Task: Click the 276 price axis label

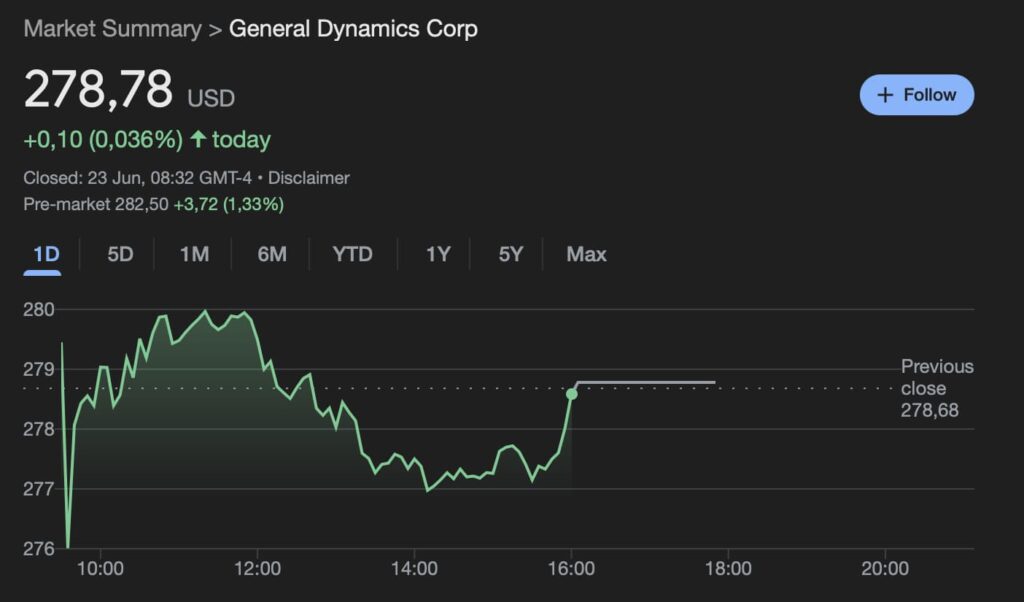Action: click(x=39, y=548)
